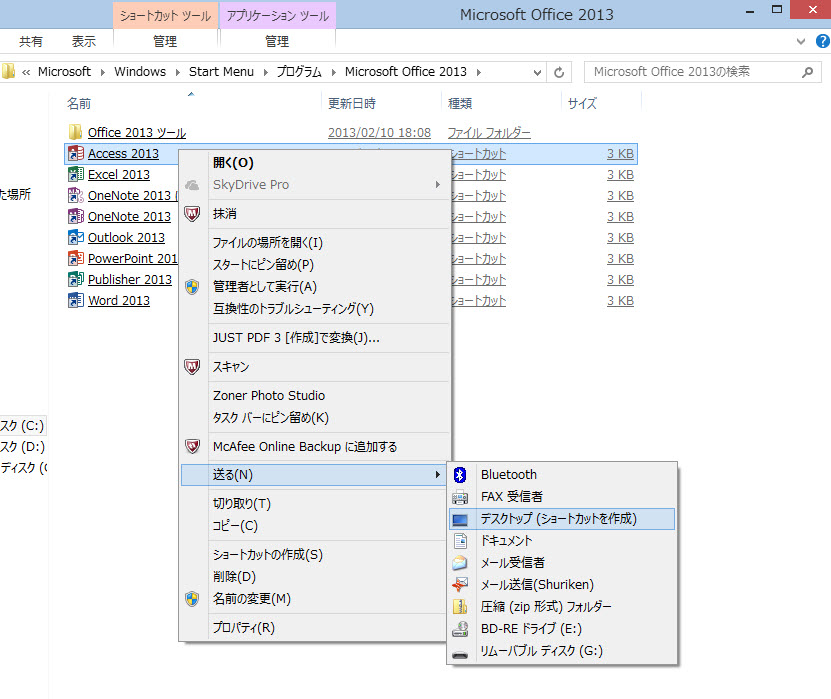
Task: Click the FAX 受信者 fax machine icon
Action: 460,497
